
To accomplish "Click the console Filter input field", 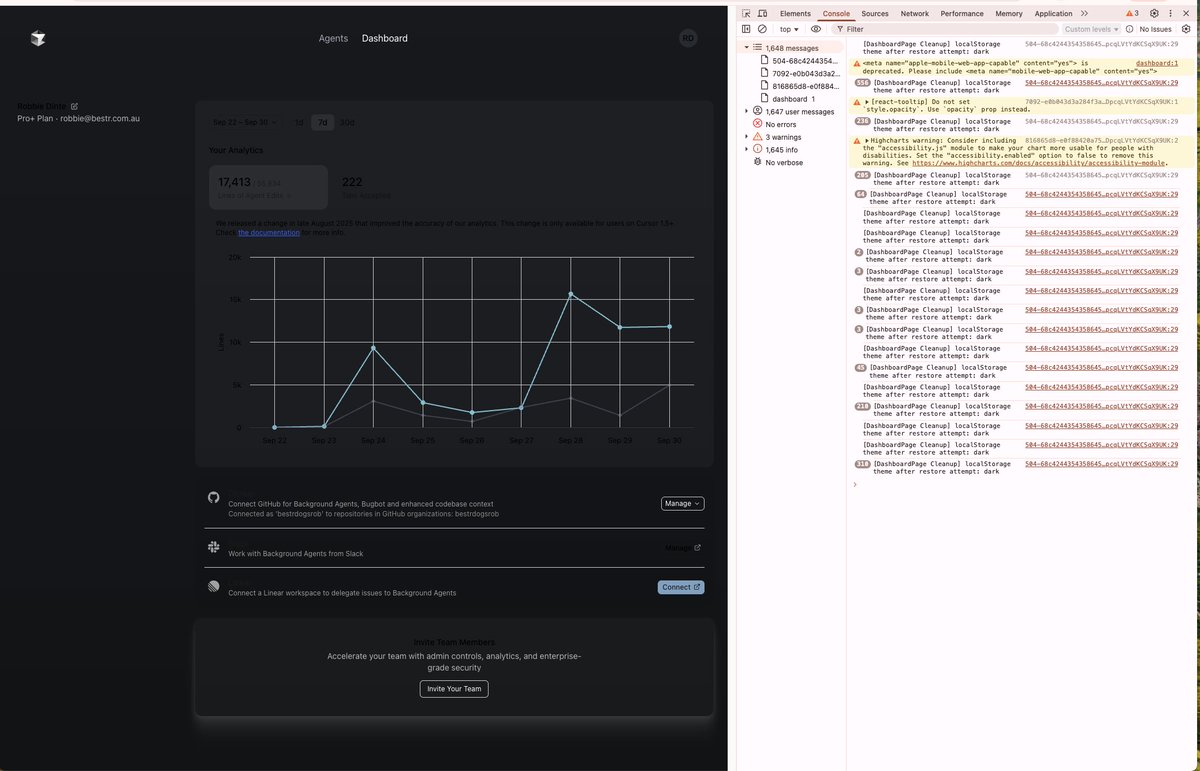I will [x=945, y=29].
